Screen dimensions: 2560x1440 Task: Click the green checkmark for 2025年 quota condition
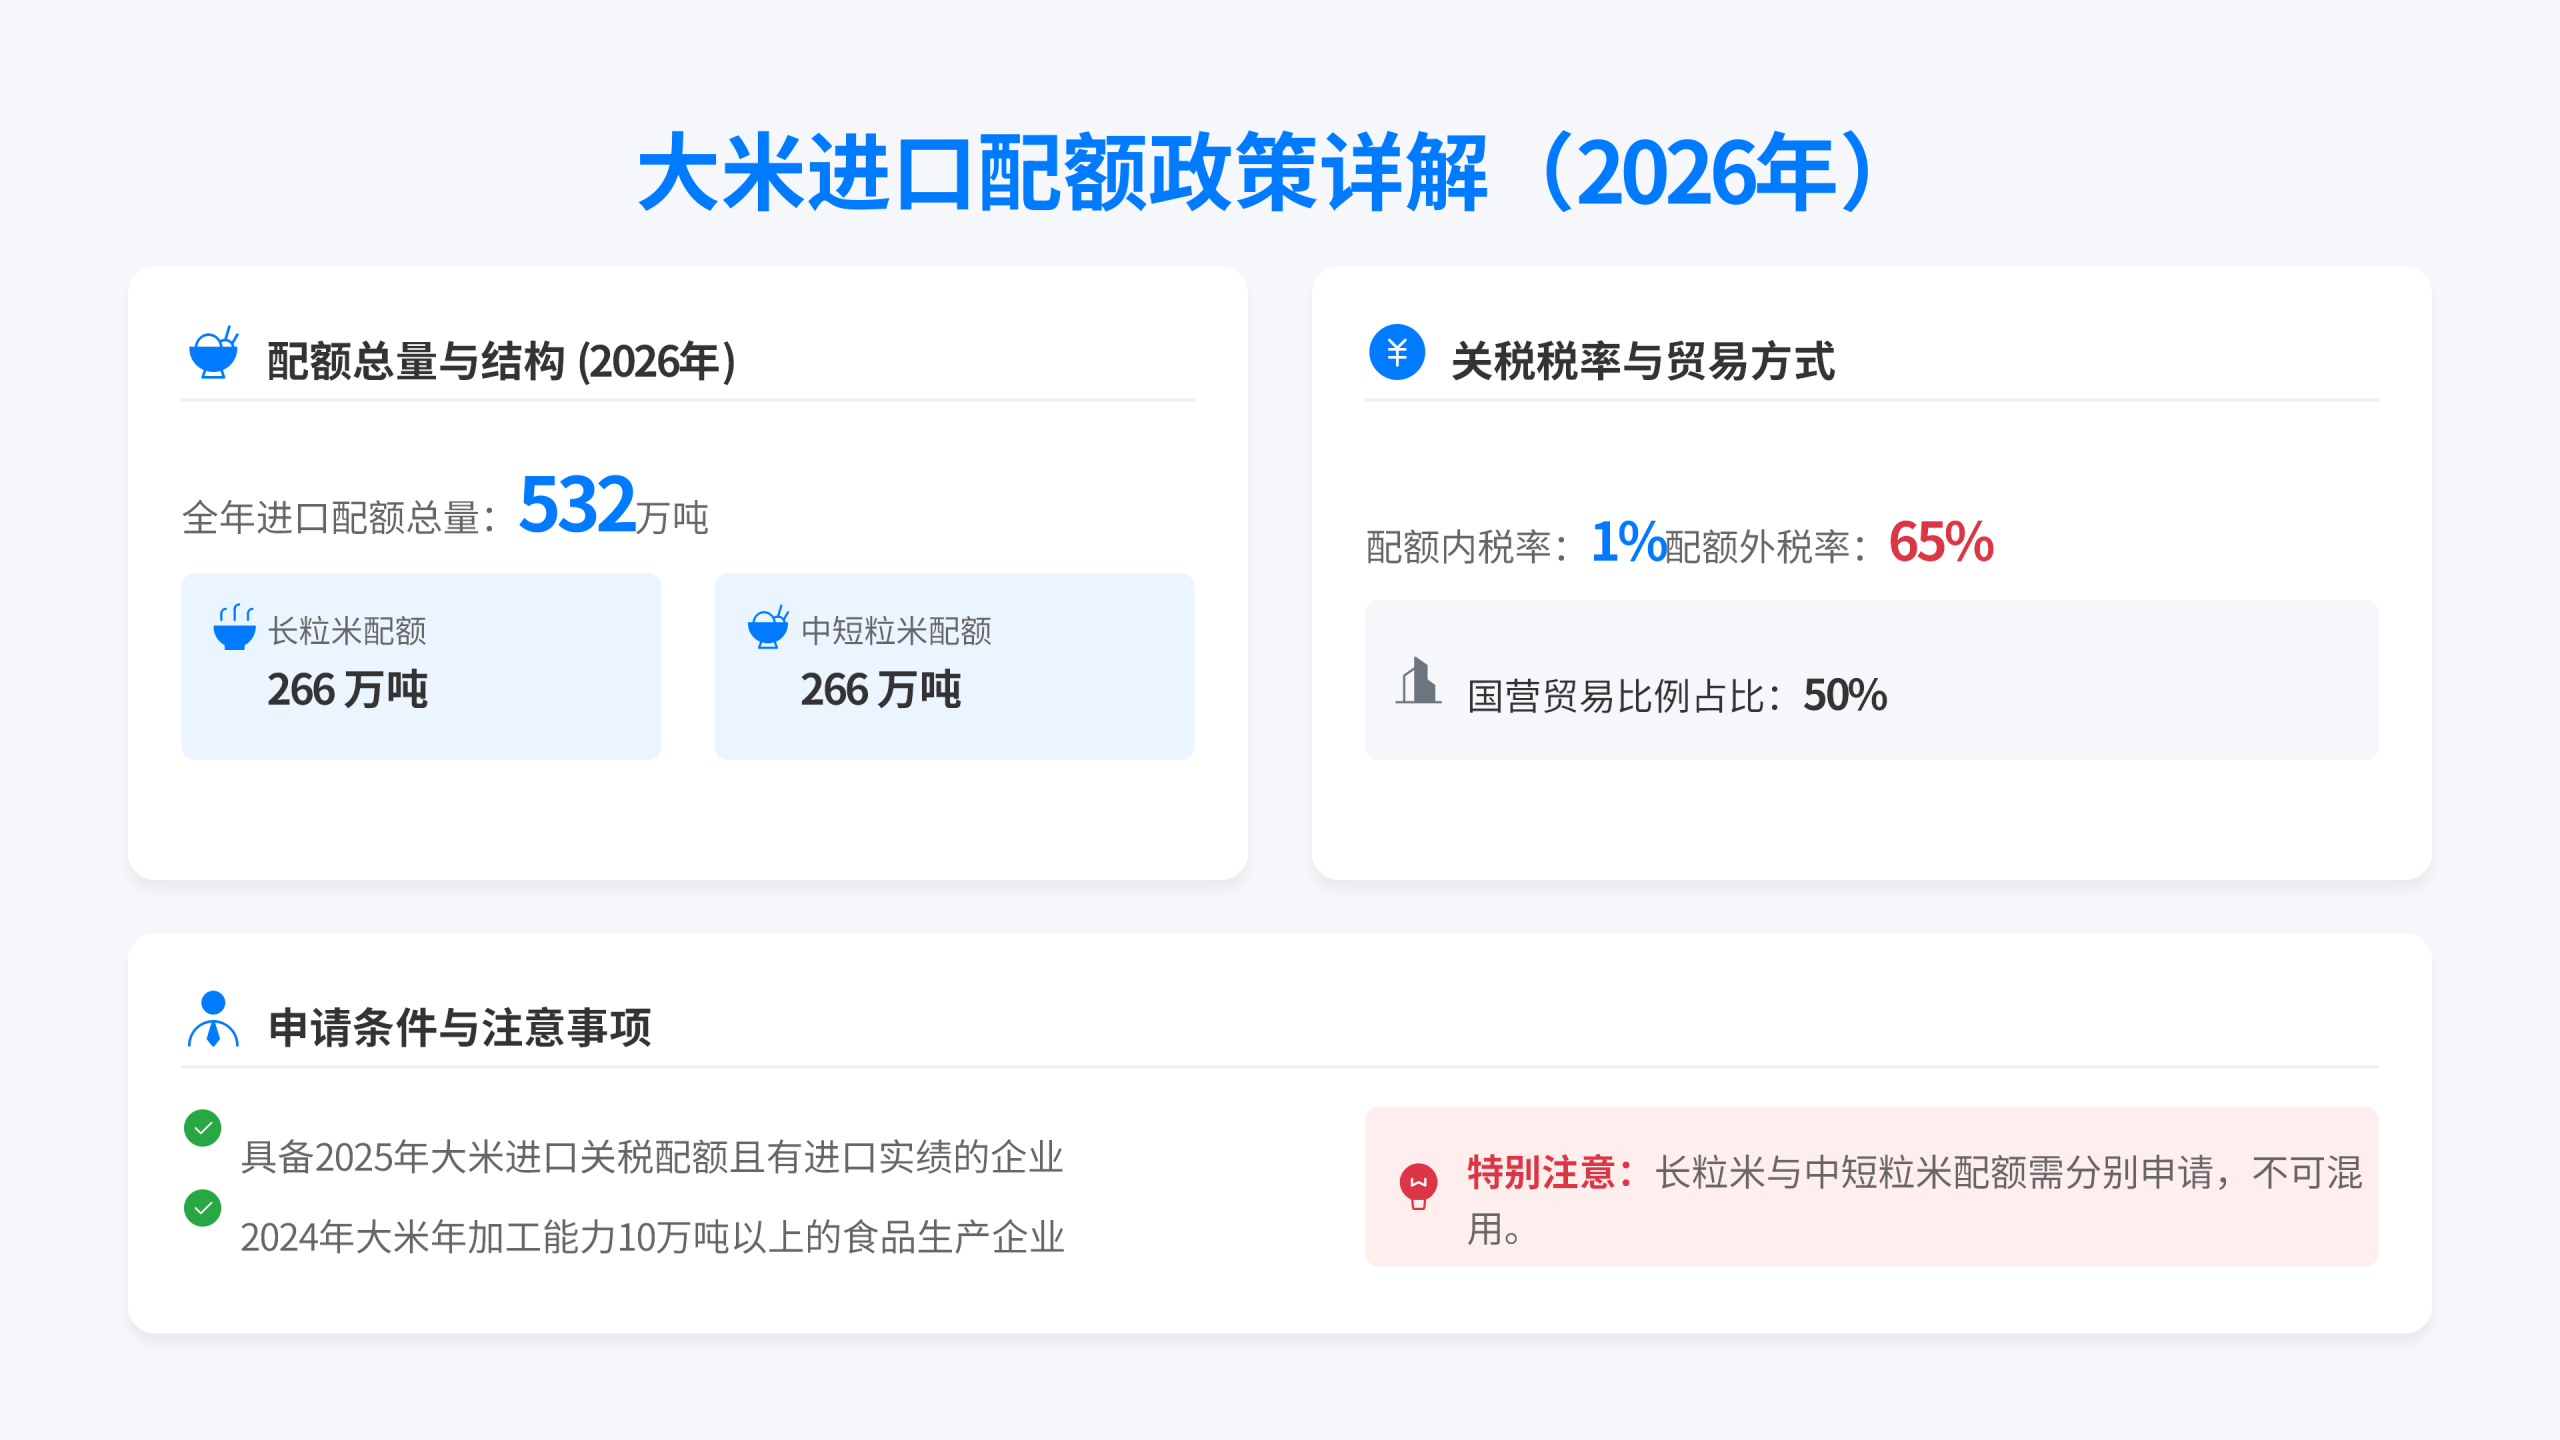203,1128
